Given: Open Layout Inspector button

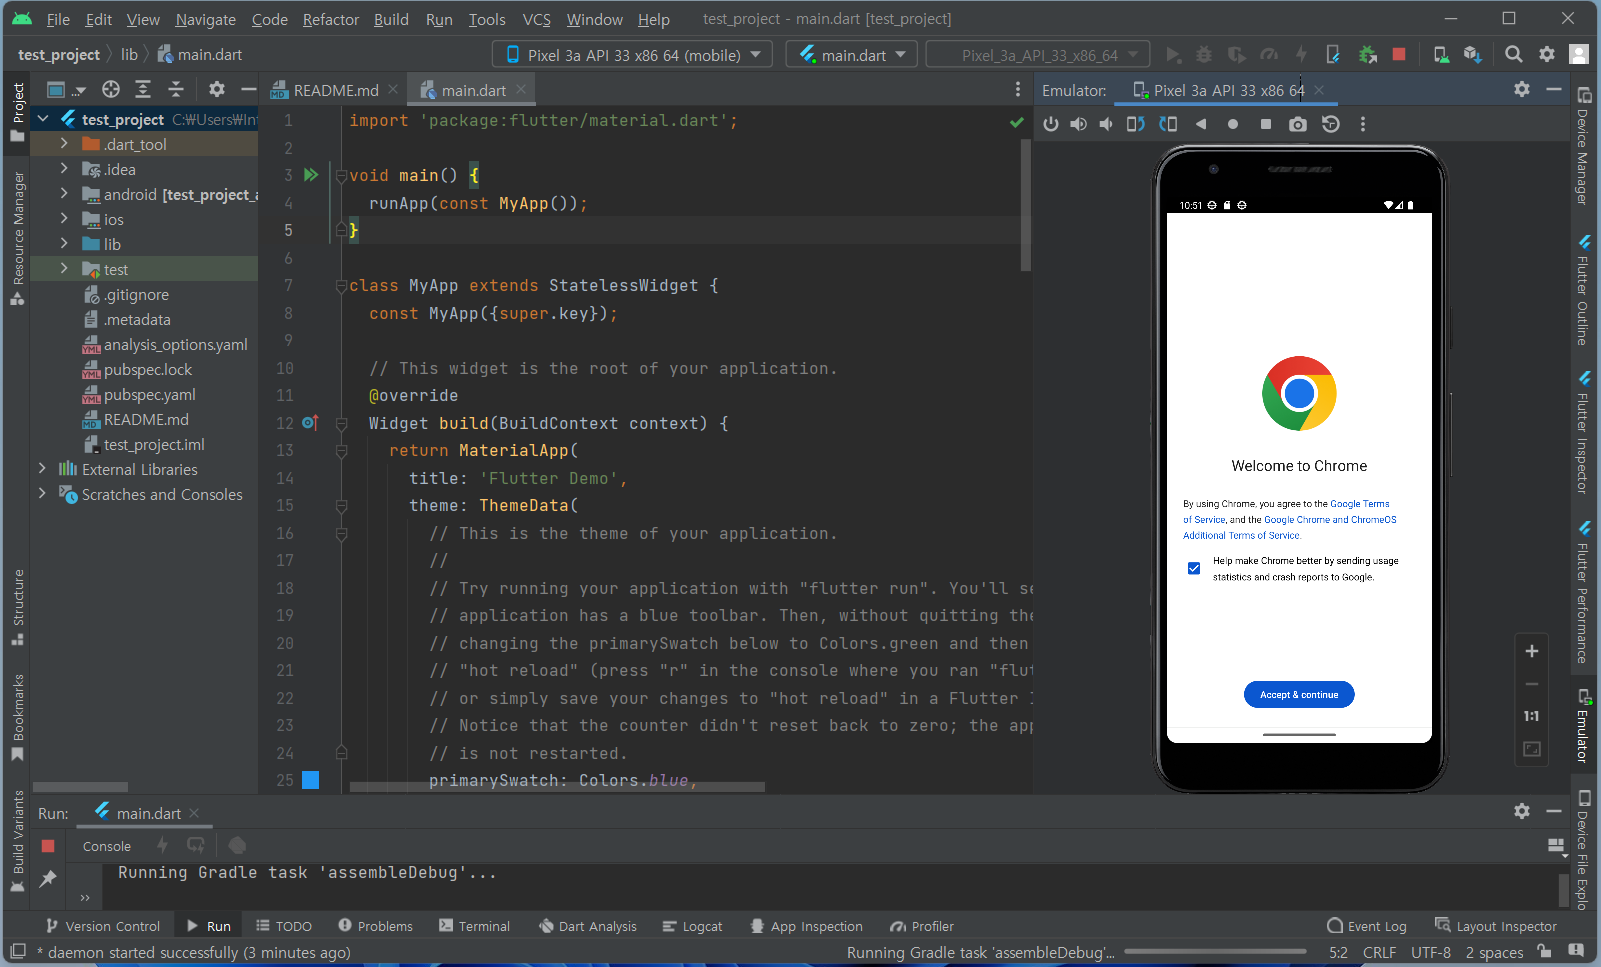Looking at the screenshot, I should point(1496,926).
